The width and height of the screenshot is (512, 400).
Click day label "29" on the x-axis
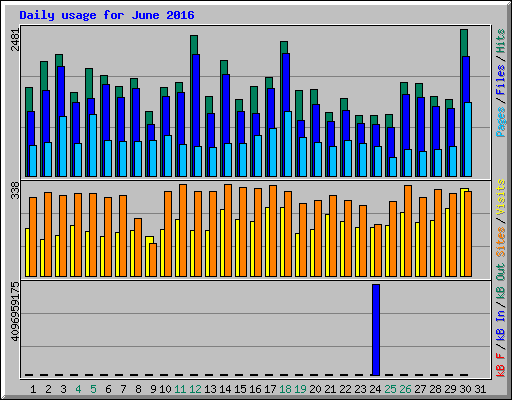450,389
